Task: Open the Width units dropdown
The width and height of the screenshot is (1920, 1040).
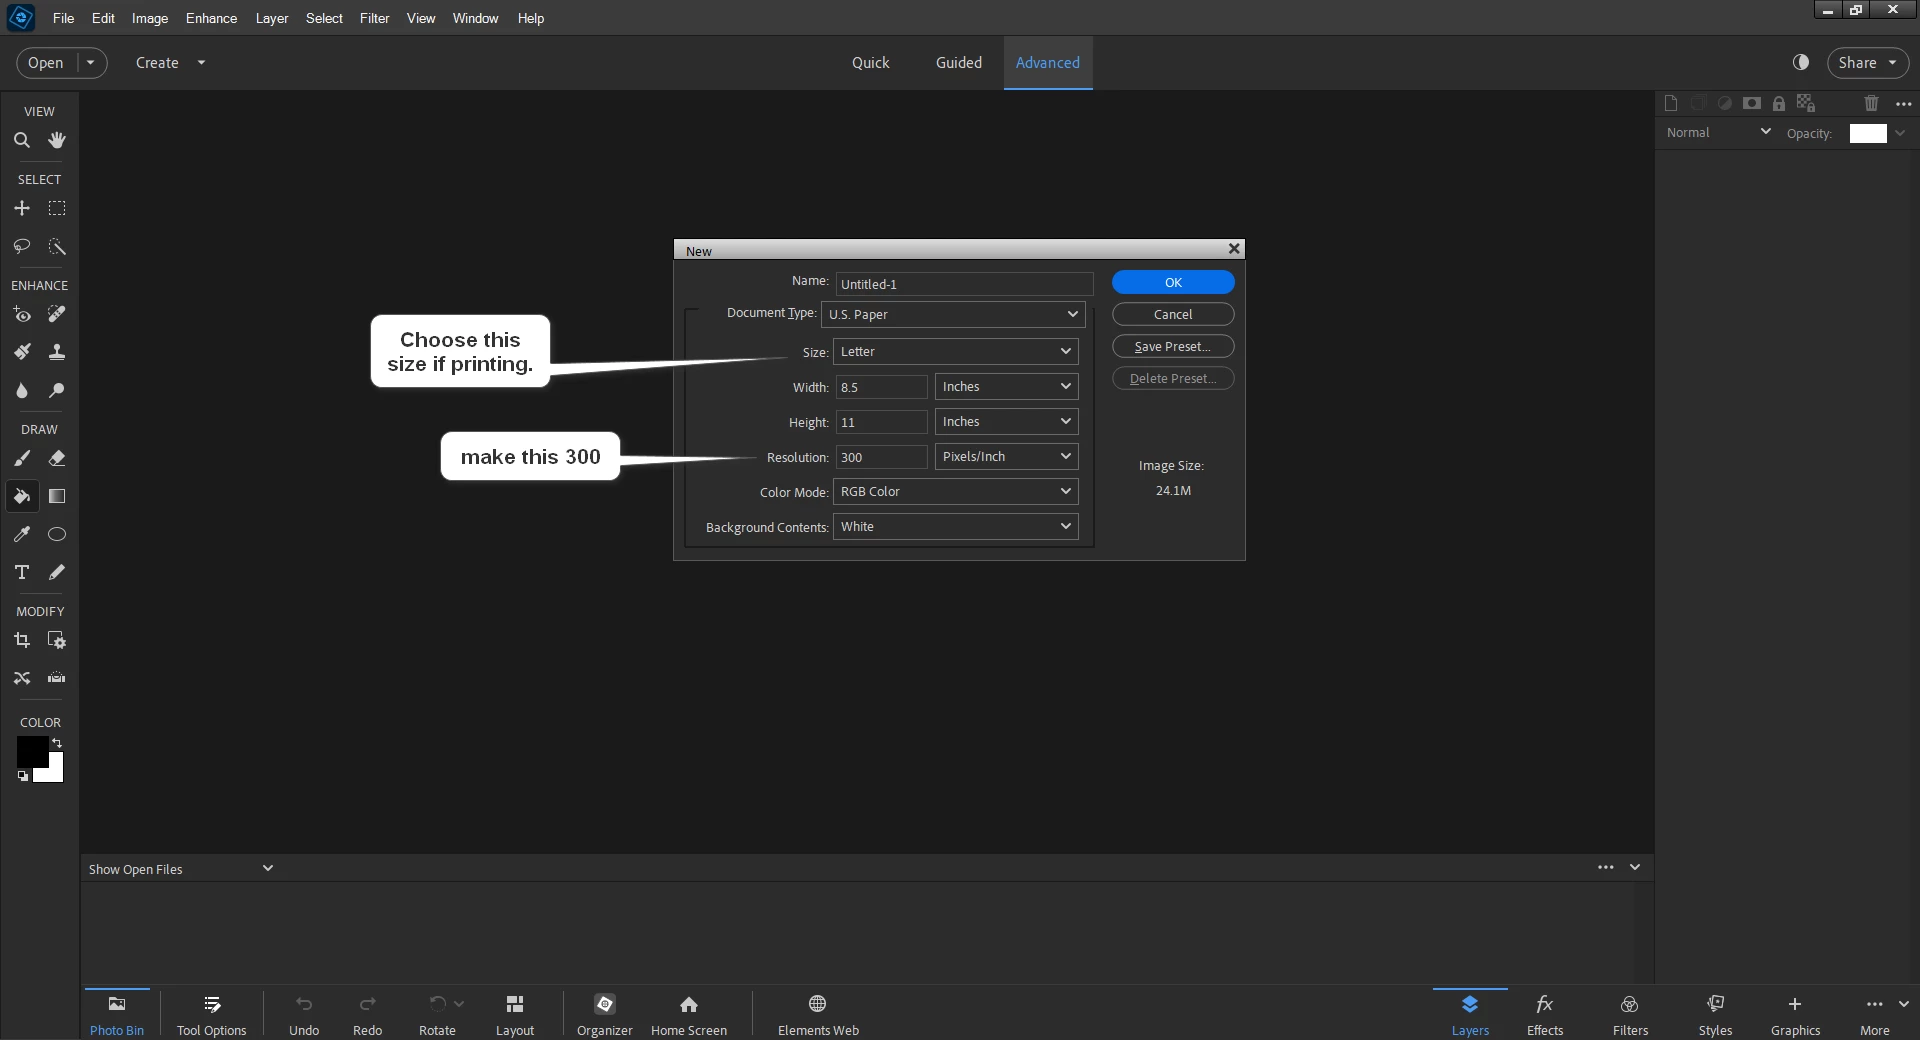Action: click(1006, 386)
